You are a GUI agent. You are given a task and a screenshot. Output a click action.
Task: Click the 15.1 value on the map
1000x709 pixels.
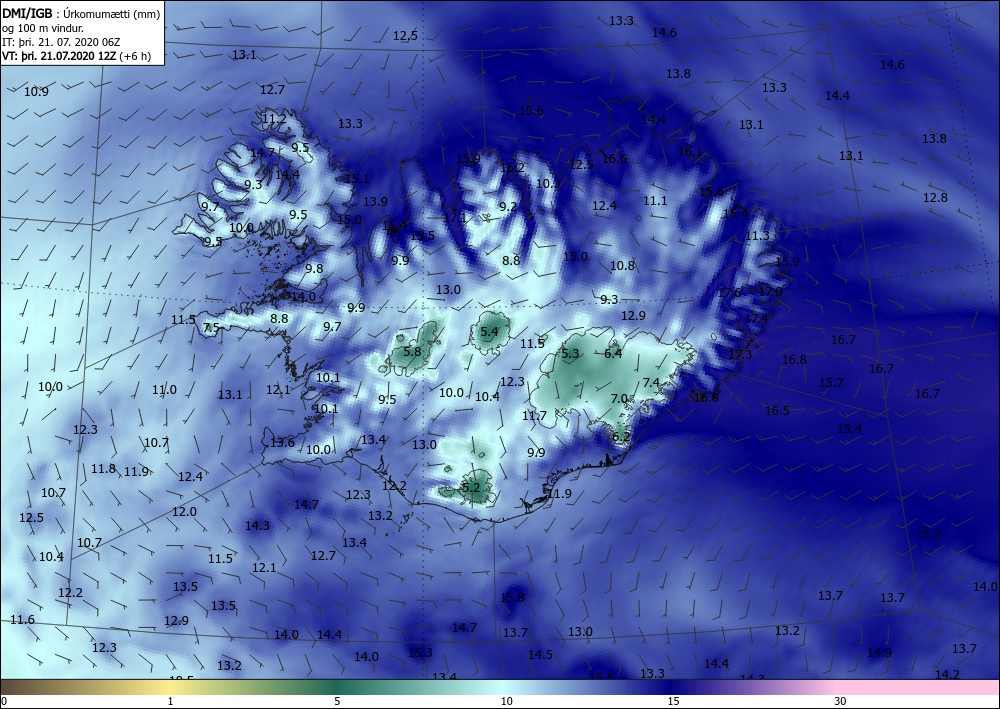357,179
